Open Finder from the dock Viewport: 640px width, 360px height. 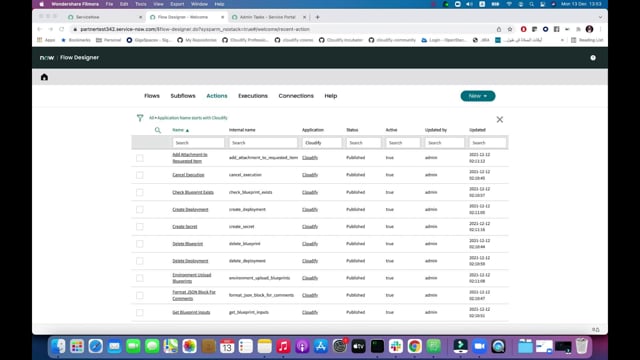pyautogui.click(x=58, y=346)
